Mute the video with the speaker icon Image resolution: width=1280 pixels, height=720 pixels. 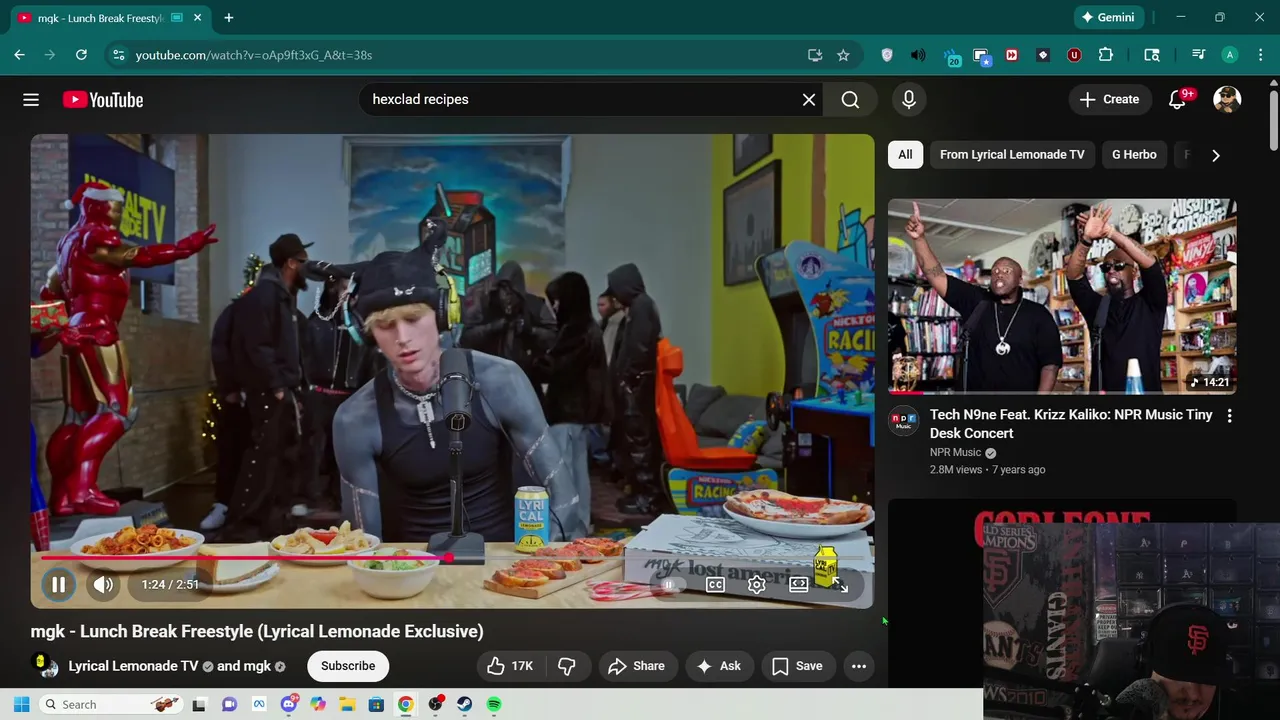coord(103,585)
